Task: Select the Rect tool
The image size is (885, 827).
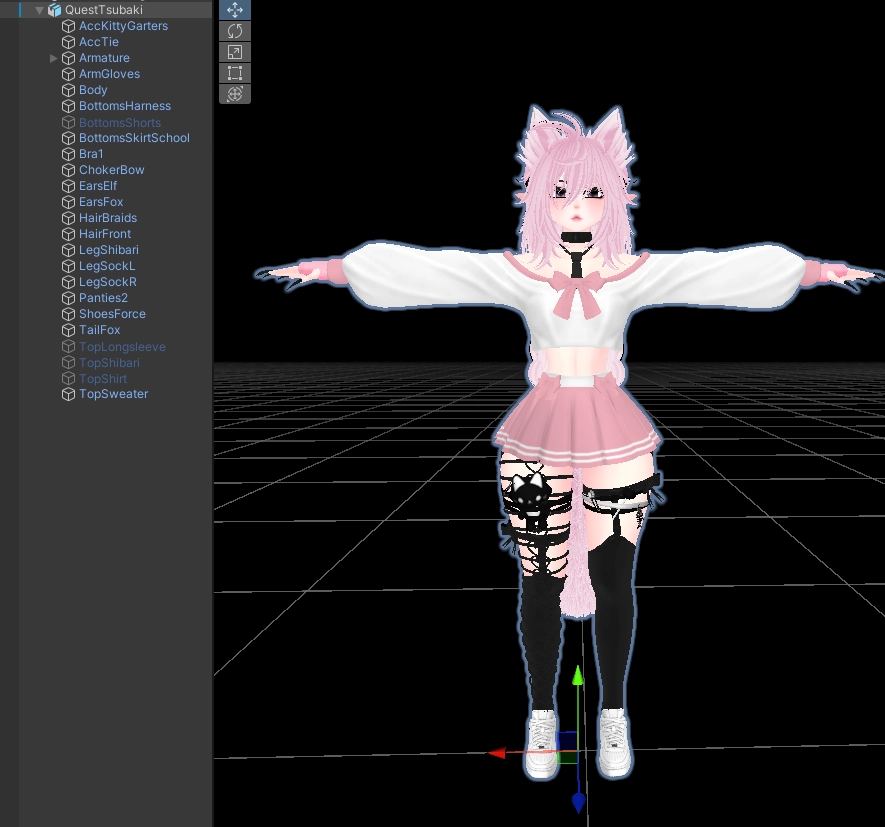Action: tap(235, 73)
